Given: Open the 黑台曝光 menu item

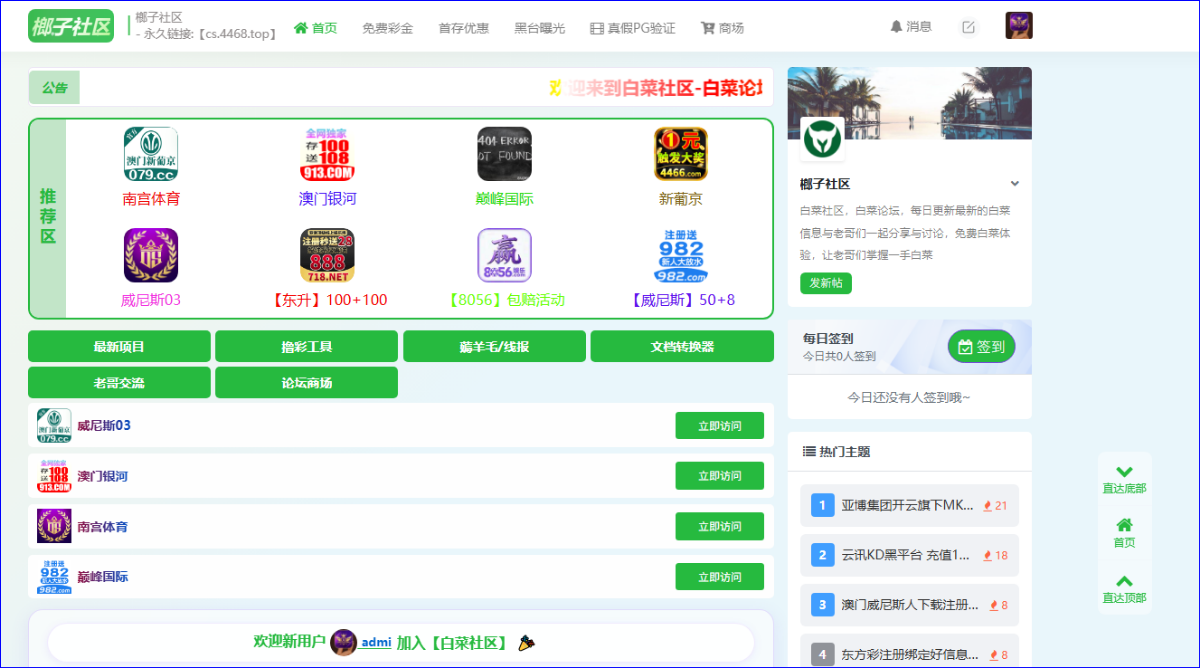Looking at the screenshot, I should coord(539,28).
